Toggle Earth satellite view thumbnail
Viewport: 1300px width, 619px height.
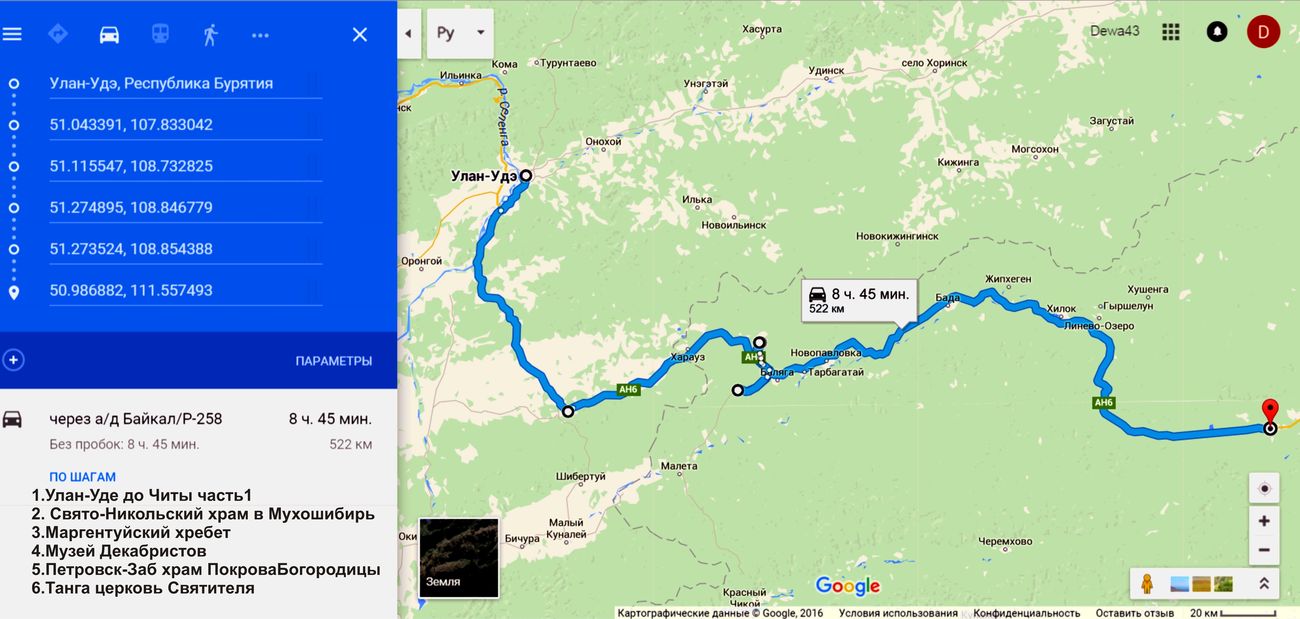pyautogui.click(x=459, y=557)
